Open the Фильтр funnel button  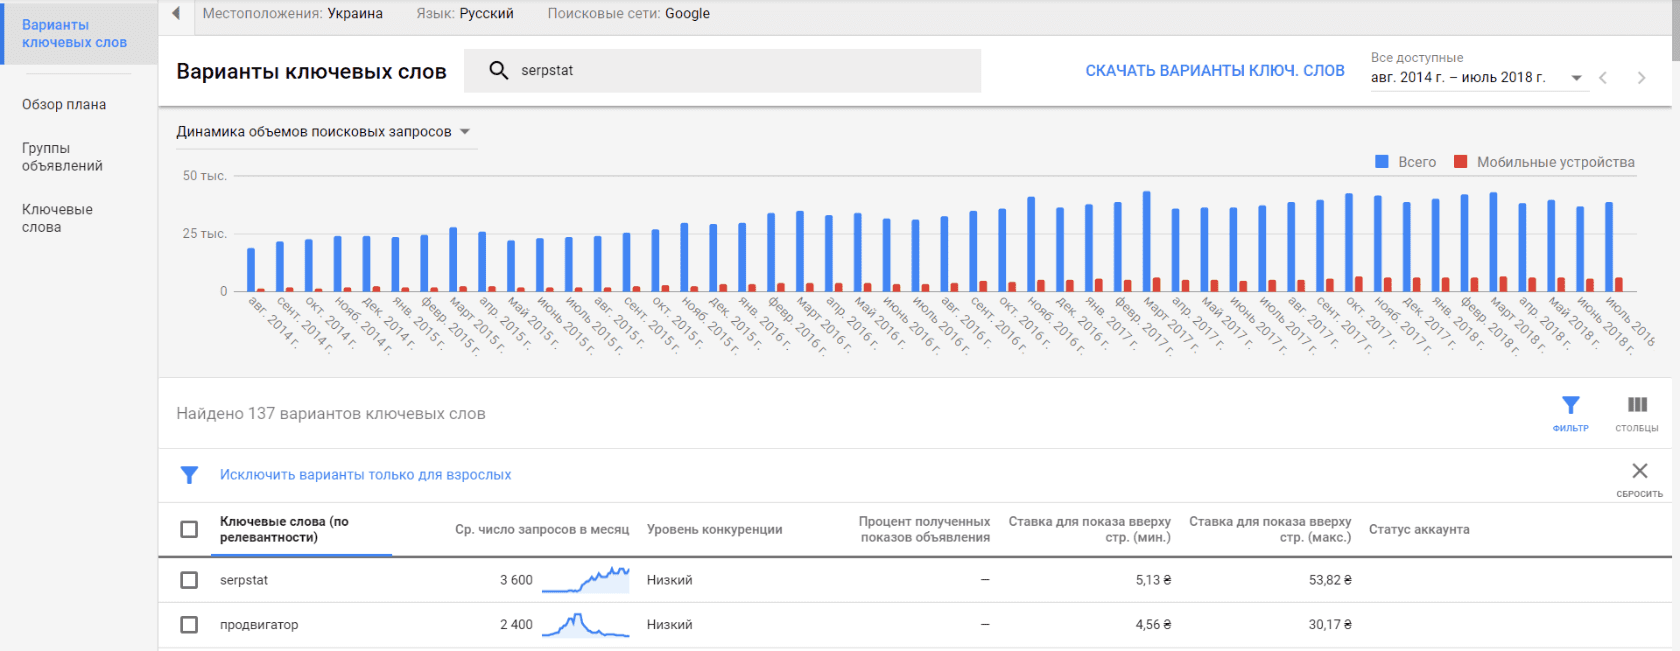[1570, 413]
